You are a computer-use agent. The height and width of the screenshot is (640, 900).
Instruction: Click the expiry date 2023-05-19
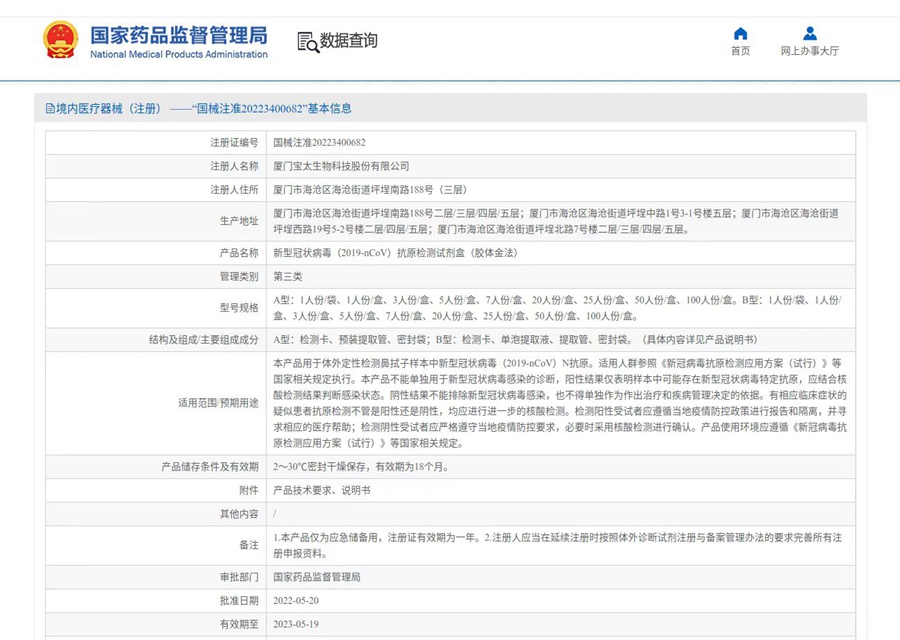pyautogui.click(x=298, y=623)
